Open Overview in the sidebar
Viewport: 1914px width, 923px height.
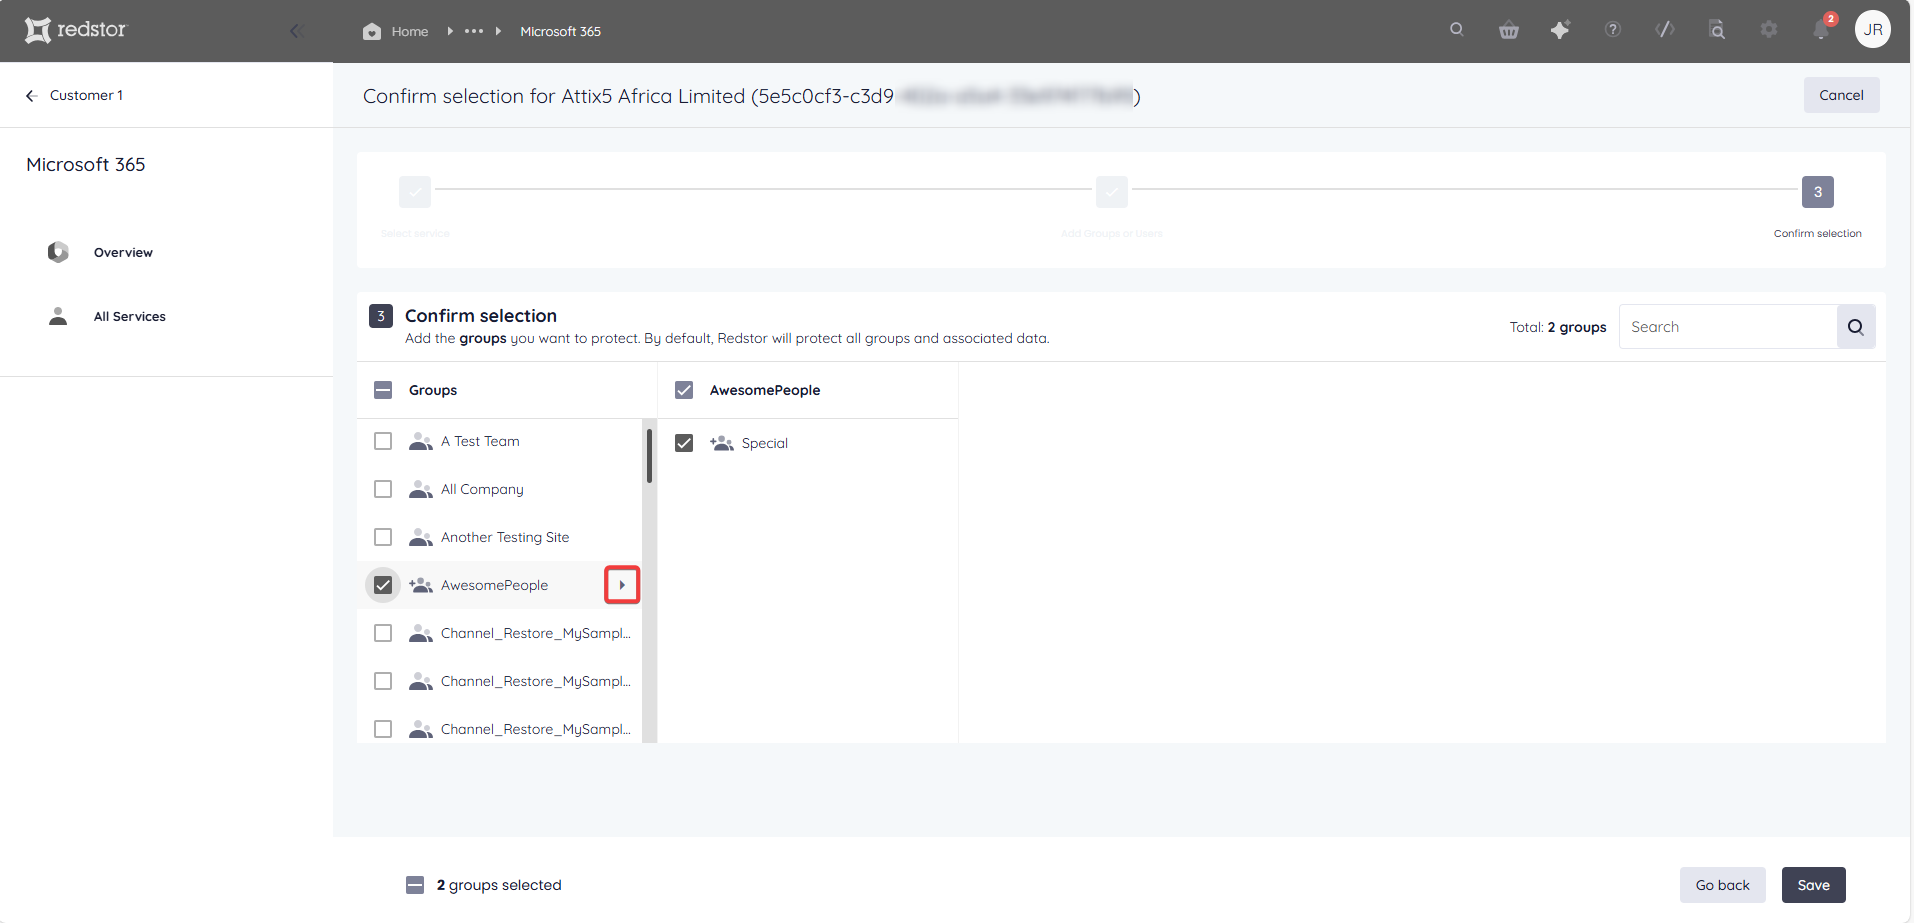click(123, 252)
